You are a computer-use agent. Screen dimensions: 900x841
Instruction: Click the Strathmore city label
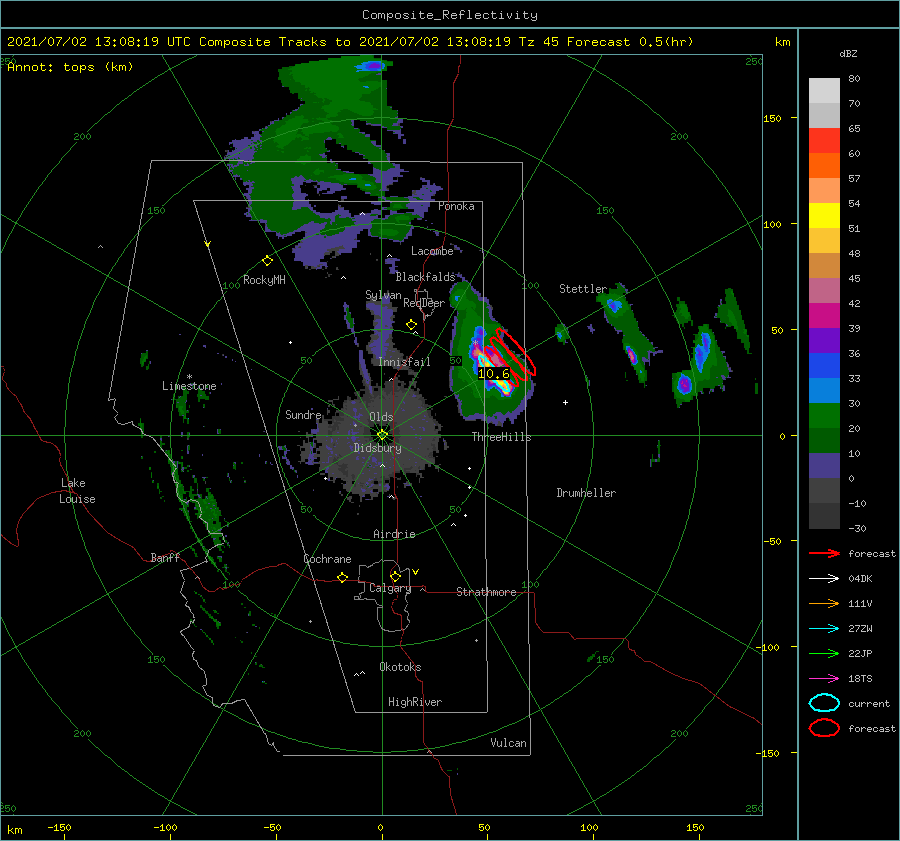click(x=486, y=592)
